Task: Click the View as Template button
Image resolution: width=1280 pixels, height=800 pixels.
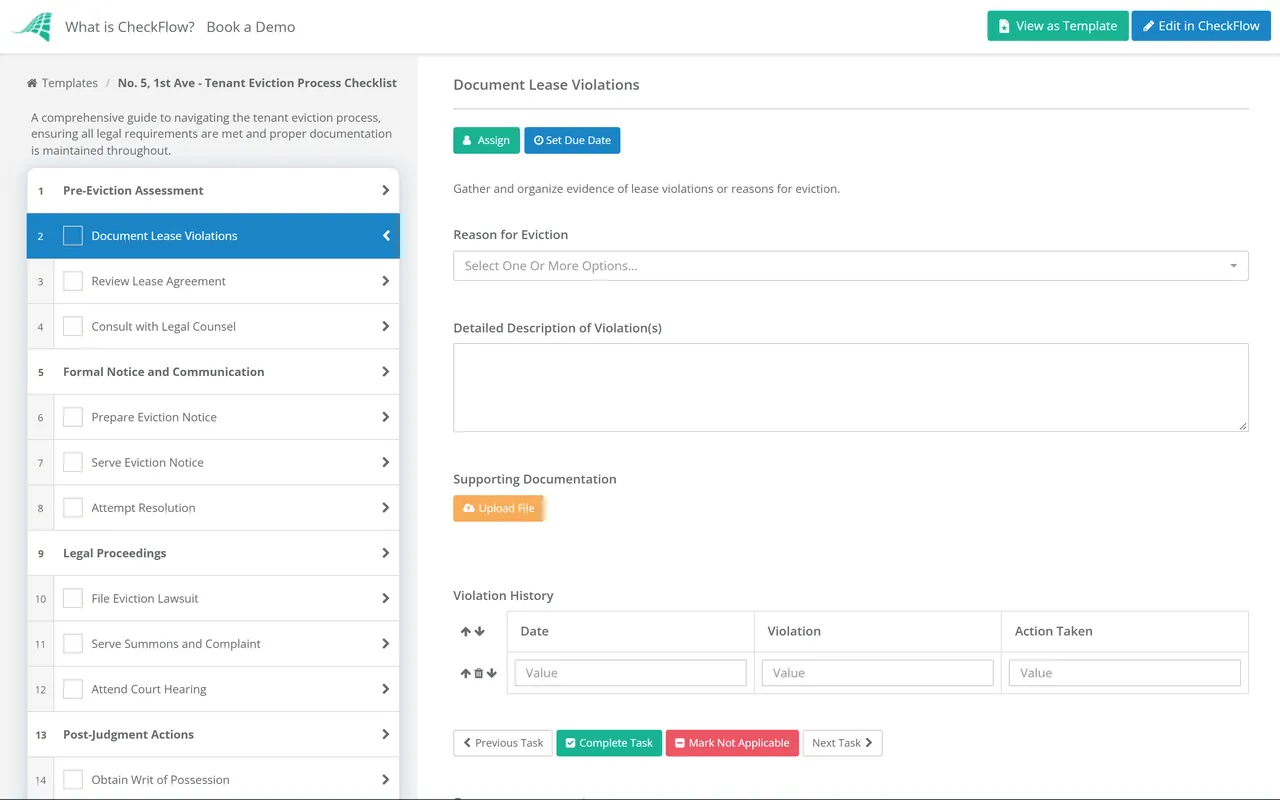Action: pos(1058,26)
